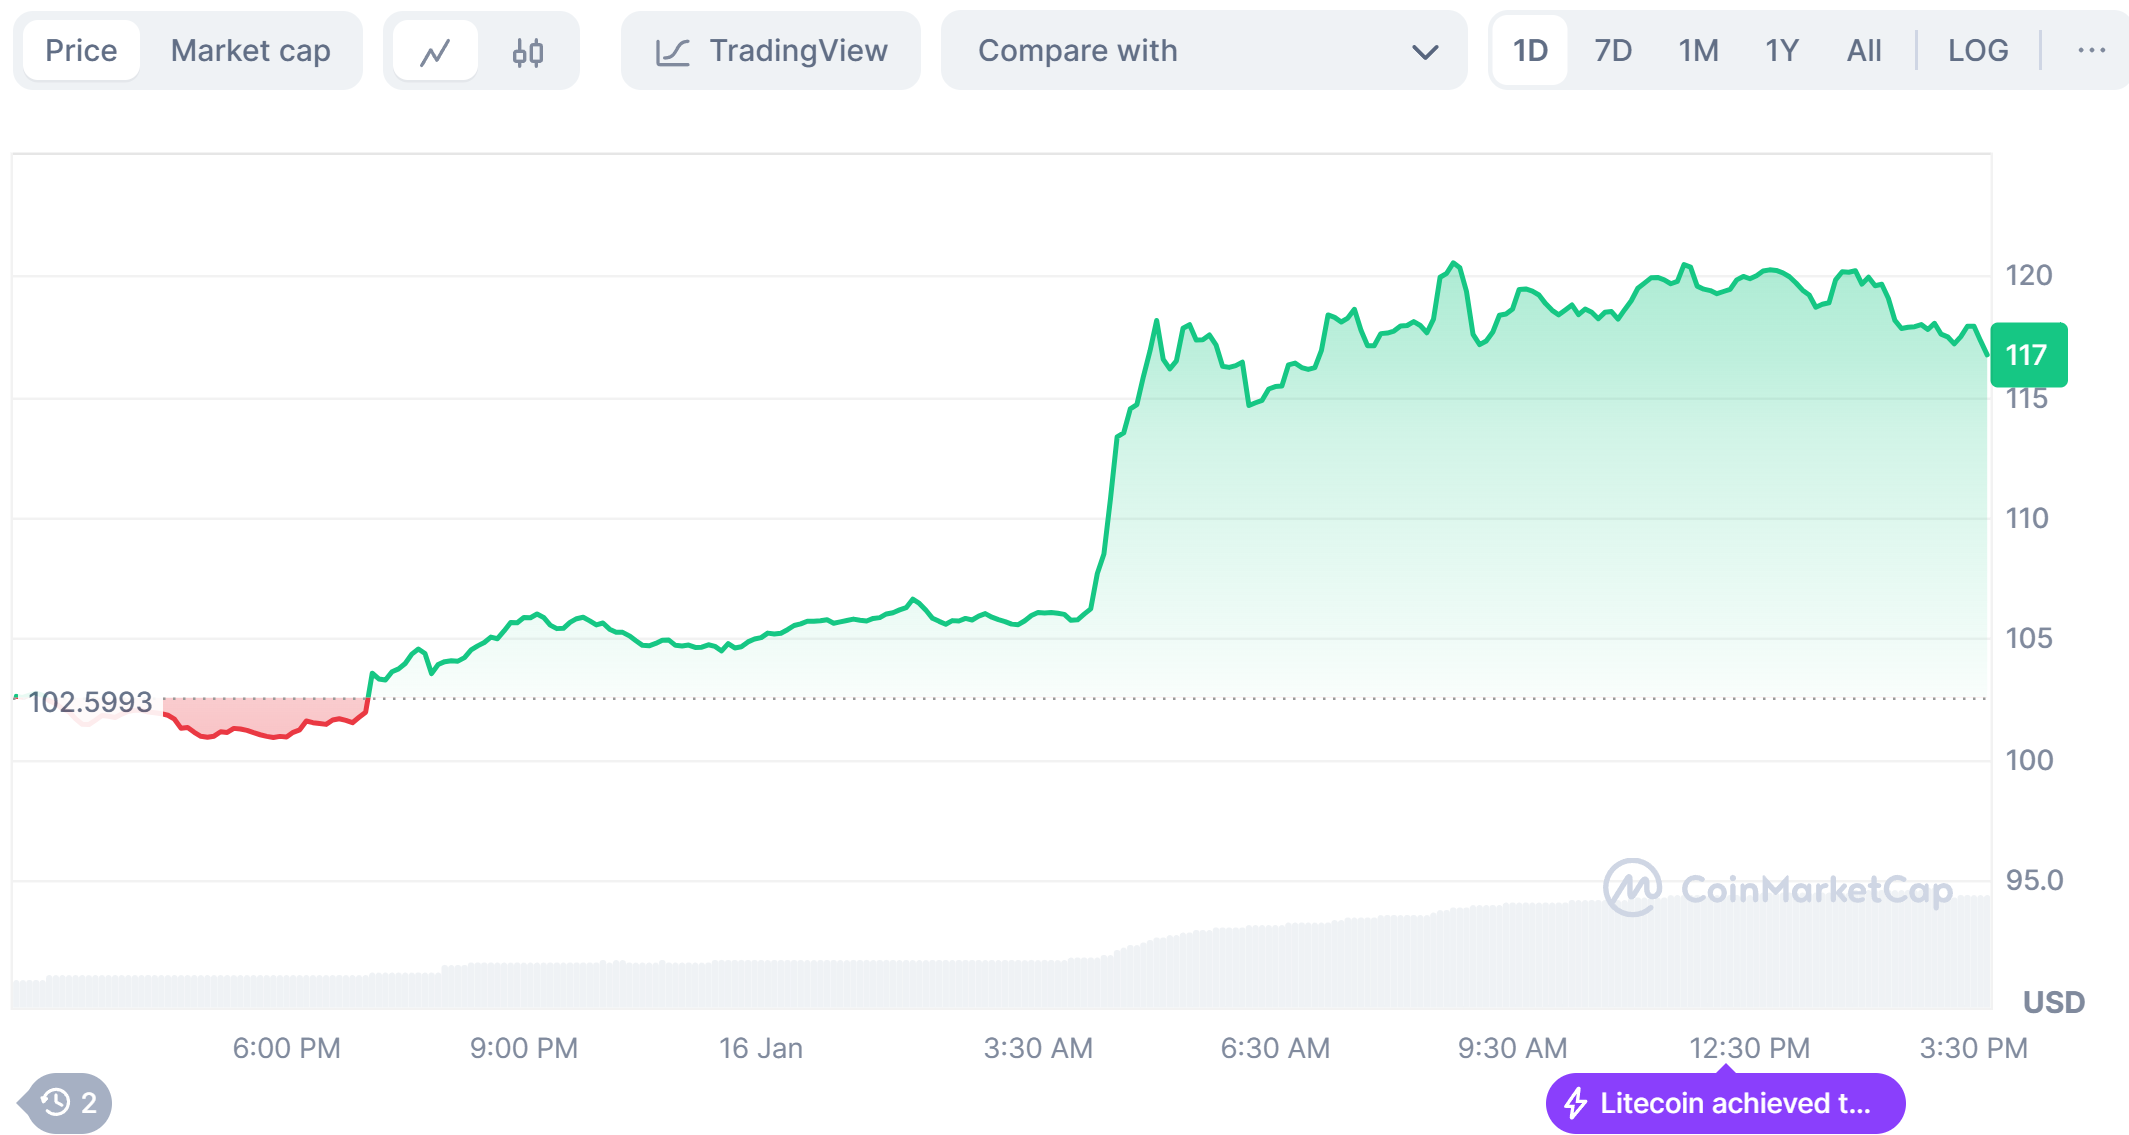2129x1135 pixels.
Task: Select the 1M time range
Action: (x=1698, y=50)
